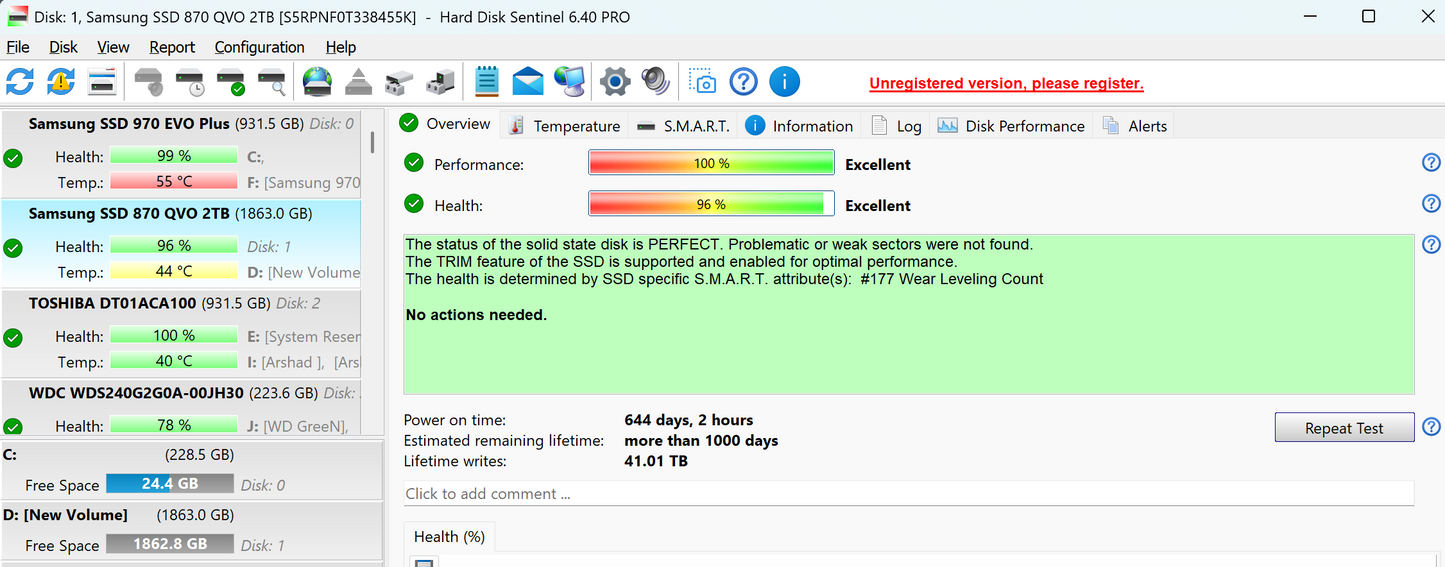Viewport: 1445px width, 567px height.
Task: Switch to the Disk Performance tab
Action: 1011,126
